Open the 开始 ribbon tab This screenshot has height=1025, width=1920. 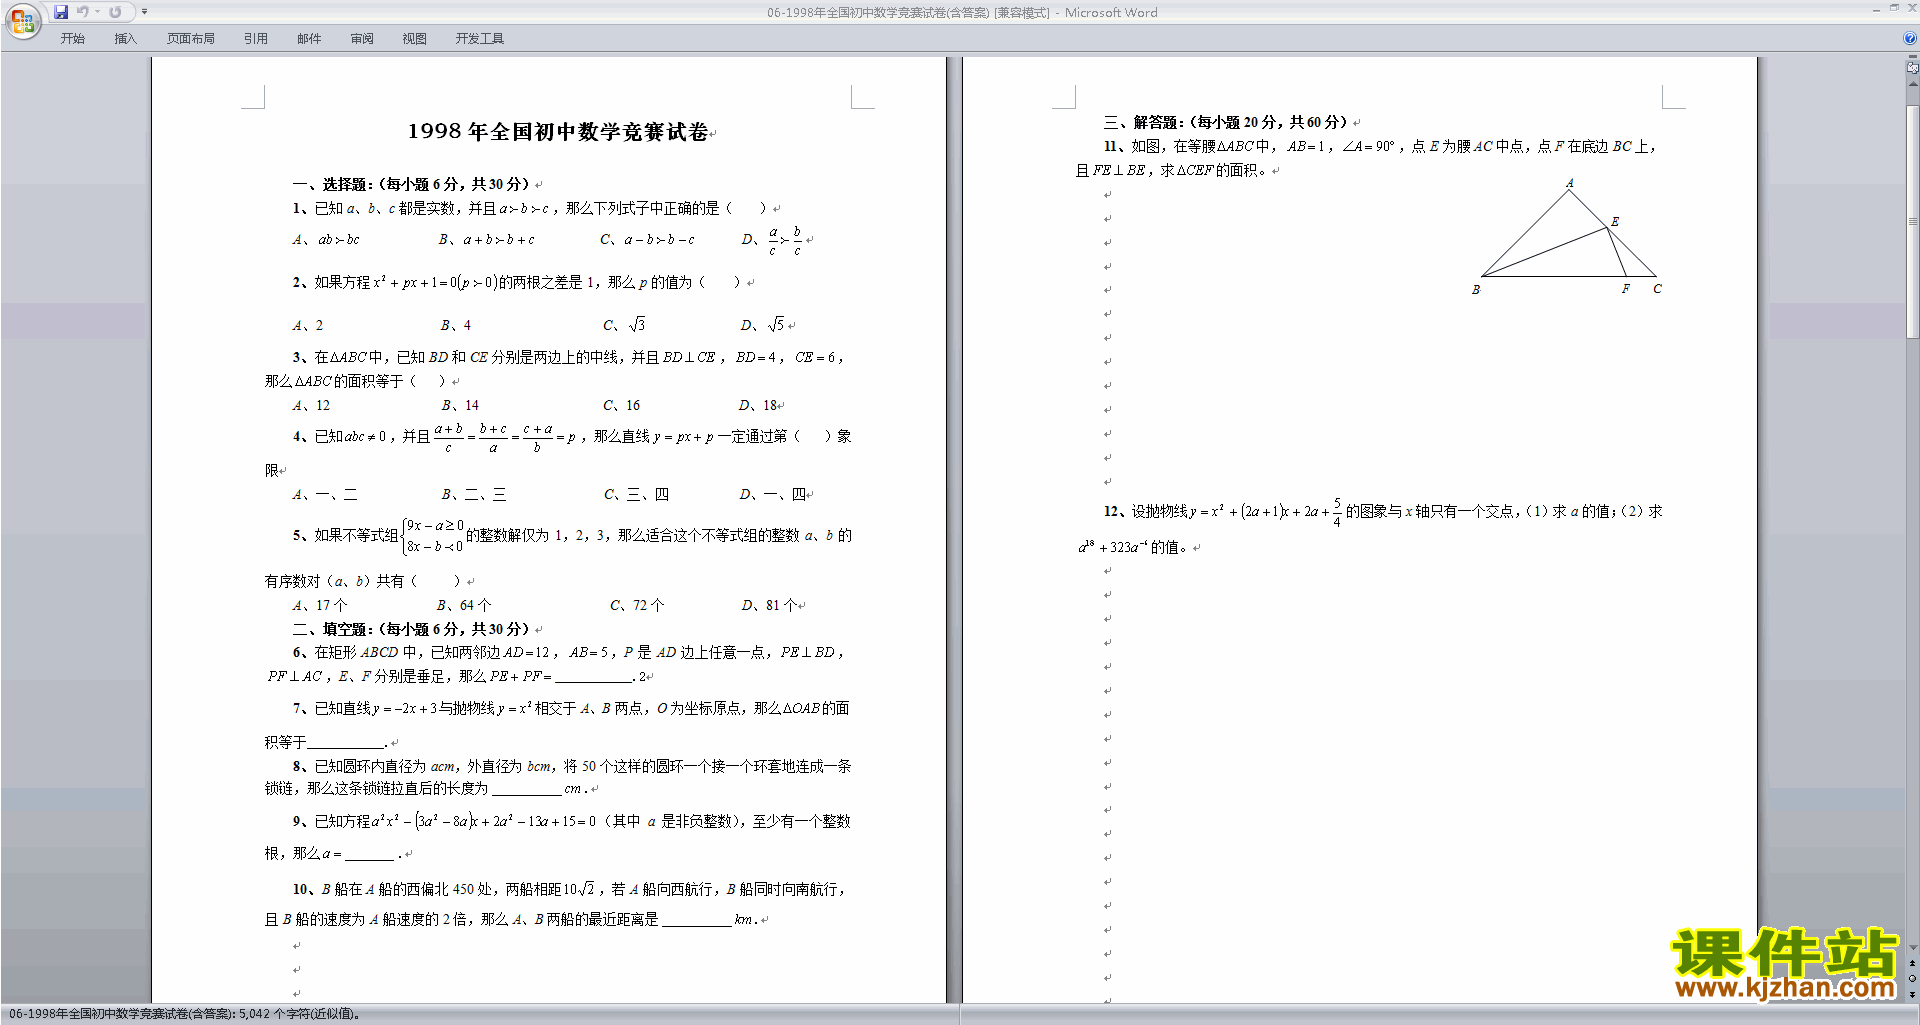point(72,39)
